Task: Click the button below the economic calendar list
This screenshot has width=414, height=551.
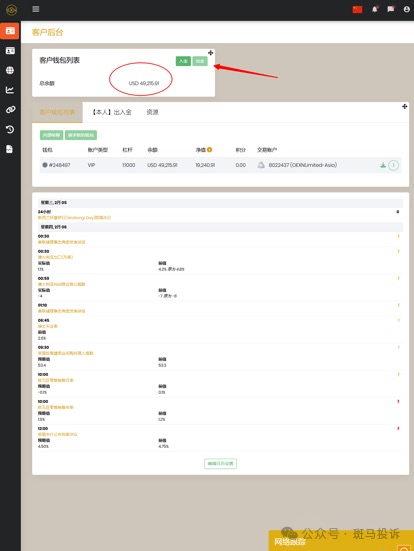Action: [220, 464]
